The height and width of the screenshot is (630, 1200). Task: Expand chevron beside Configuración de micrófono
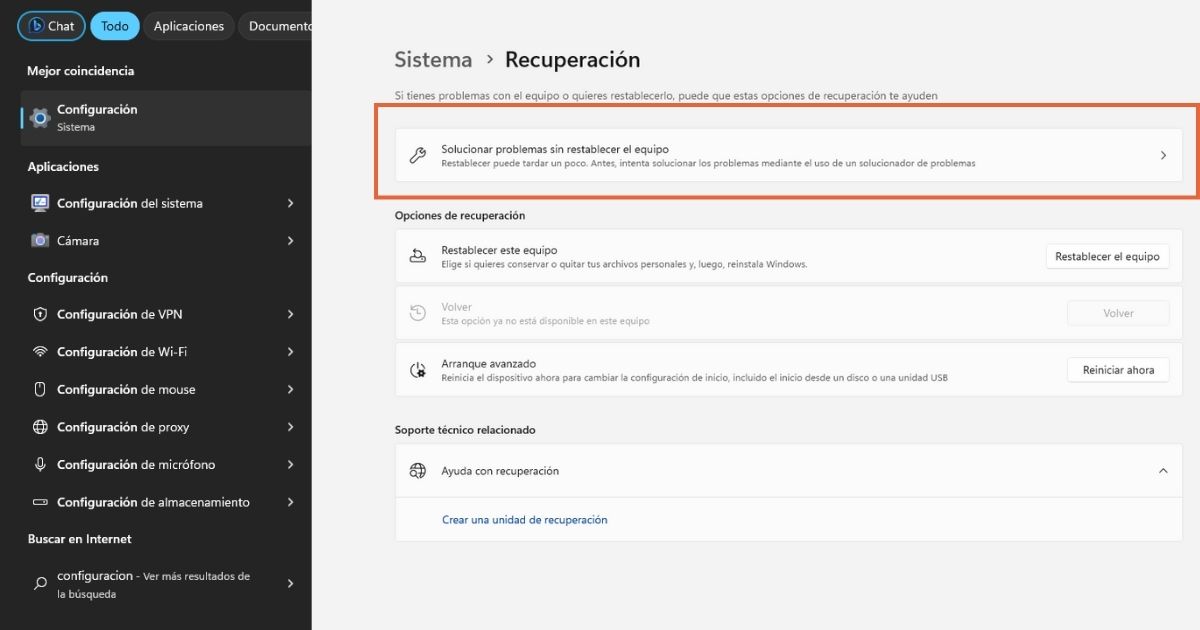290,465
